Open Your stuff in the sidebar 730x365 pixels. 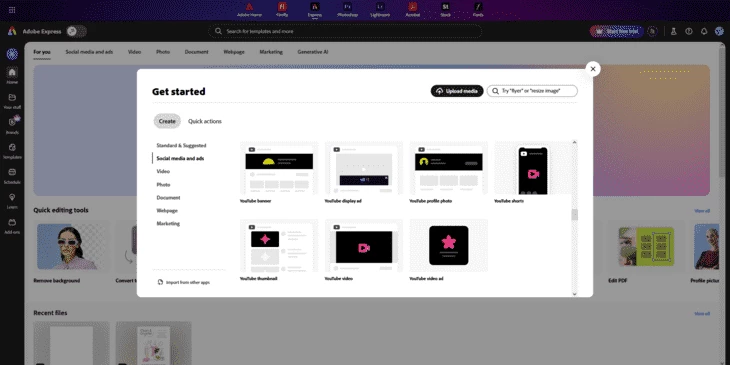point(12,101)
